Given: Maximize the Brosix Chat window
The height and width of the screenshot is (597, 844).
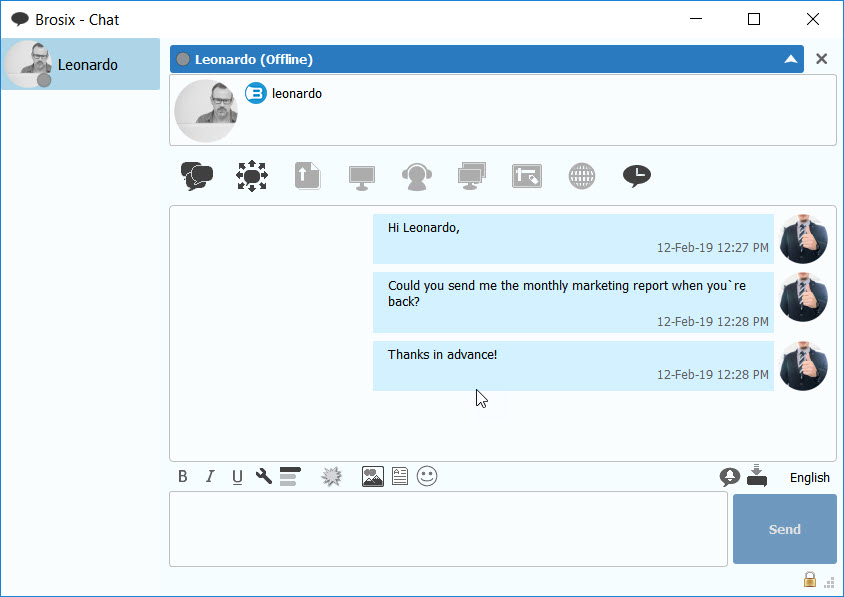Looking at the screenshot, I should [754, 19].
